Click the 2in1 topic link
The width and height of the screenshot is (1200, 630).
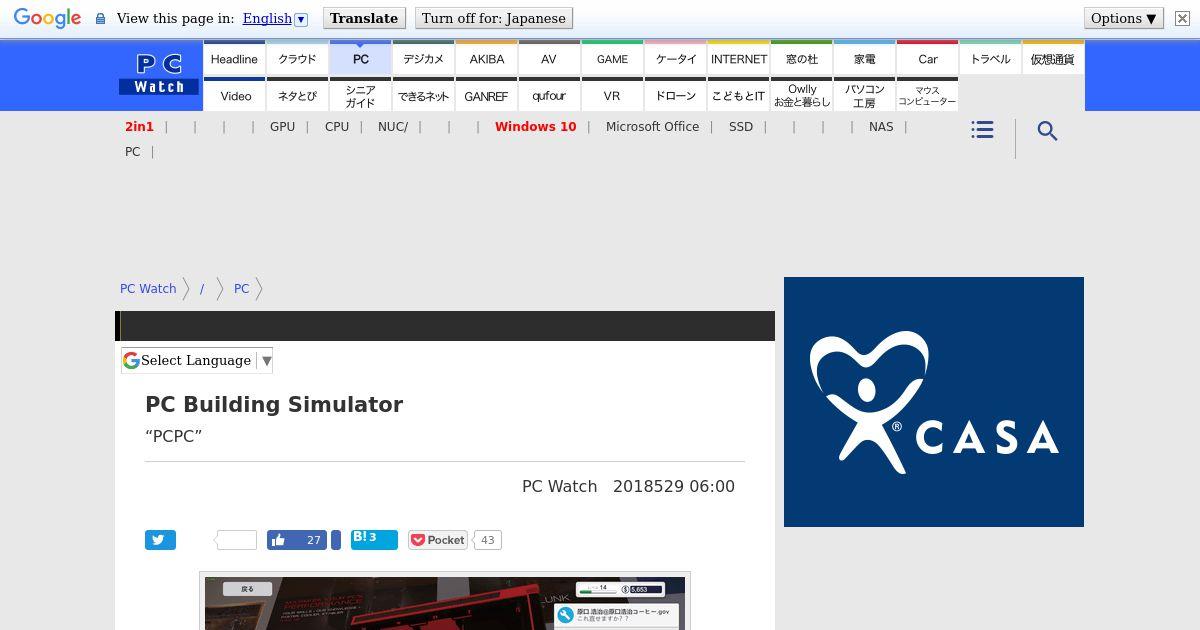(139, 127)
